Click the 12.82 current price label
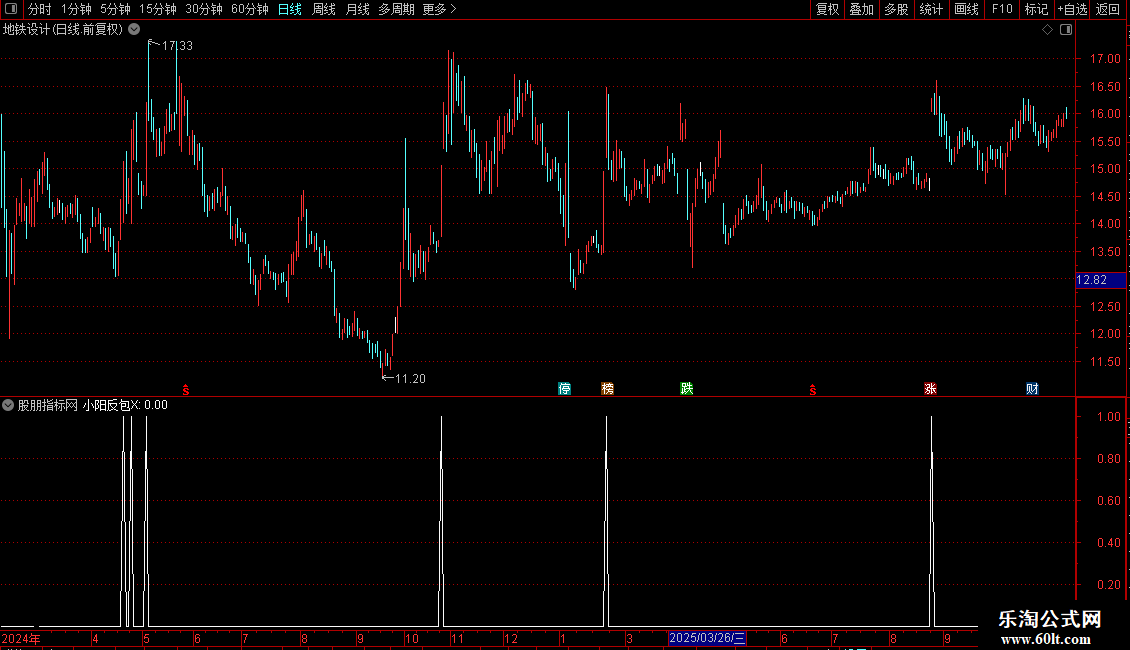Image resolution: width=1130 pixels, height=650 pixels. (1100, 280)
